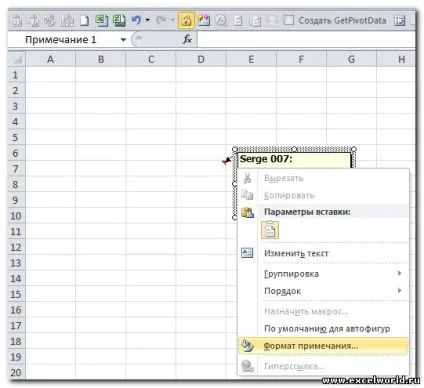Expand the Порядок submenu arrow
The image size is (424, 388).
click(399, 291)
